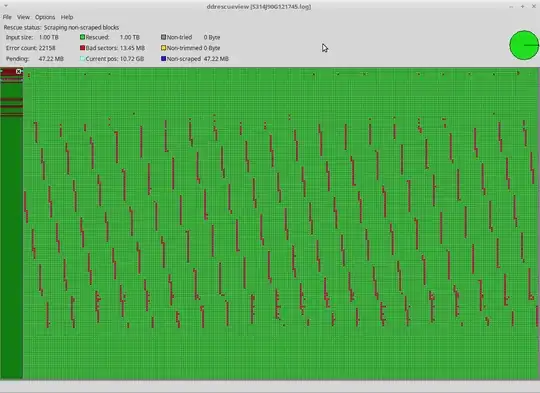Click the Non-scraped value 47.22 MB
The width and height of the screenshot is (540, 393).
(x=216, y=59)
